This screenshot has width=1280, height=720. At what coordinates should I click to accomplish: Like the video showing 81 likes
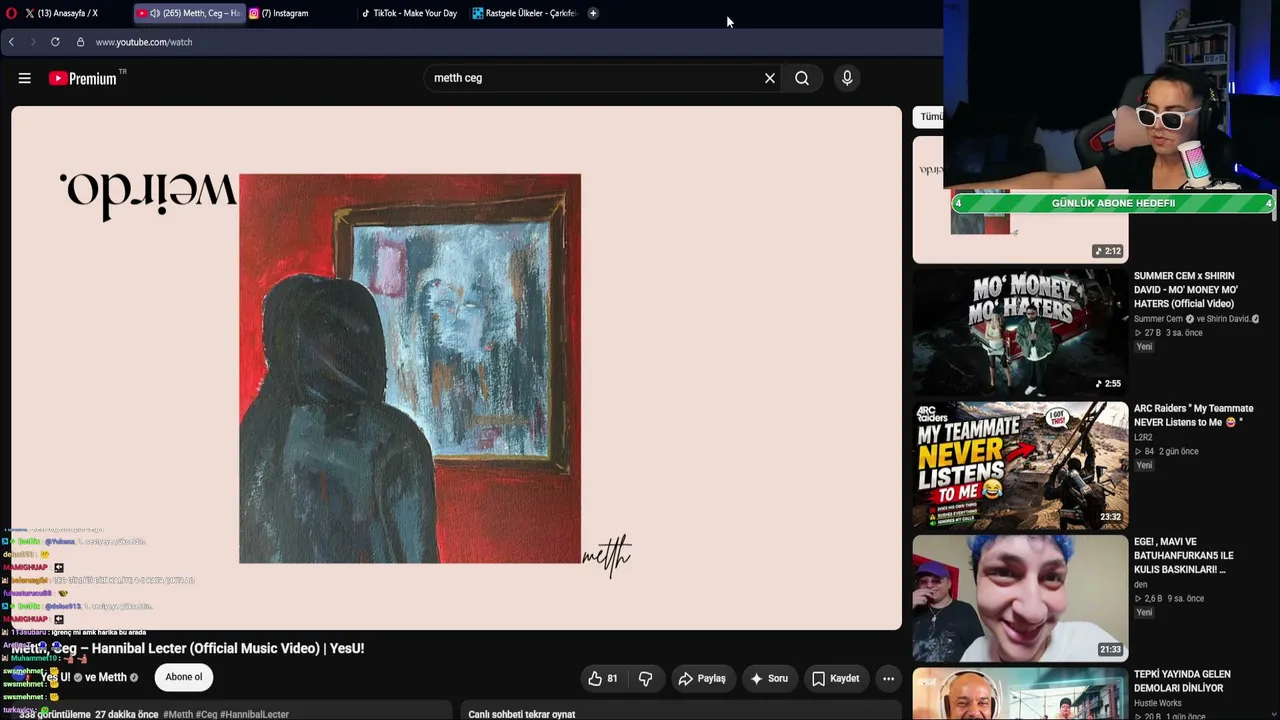click(603, 678)
